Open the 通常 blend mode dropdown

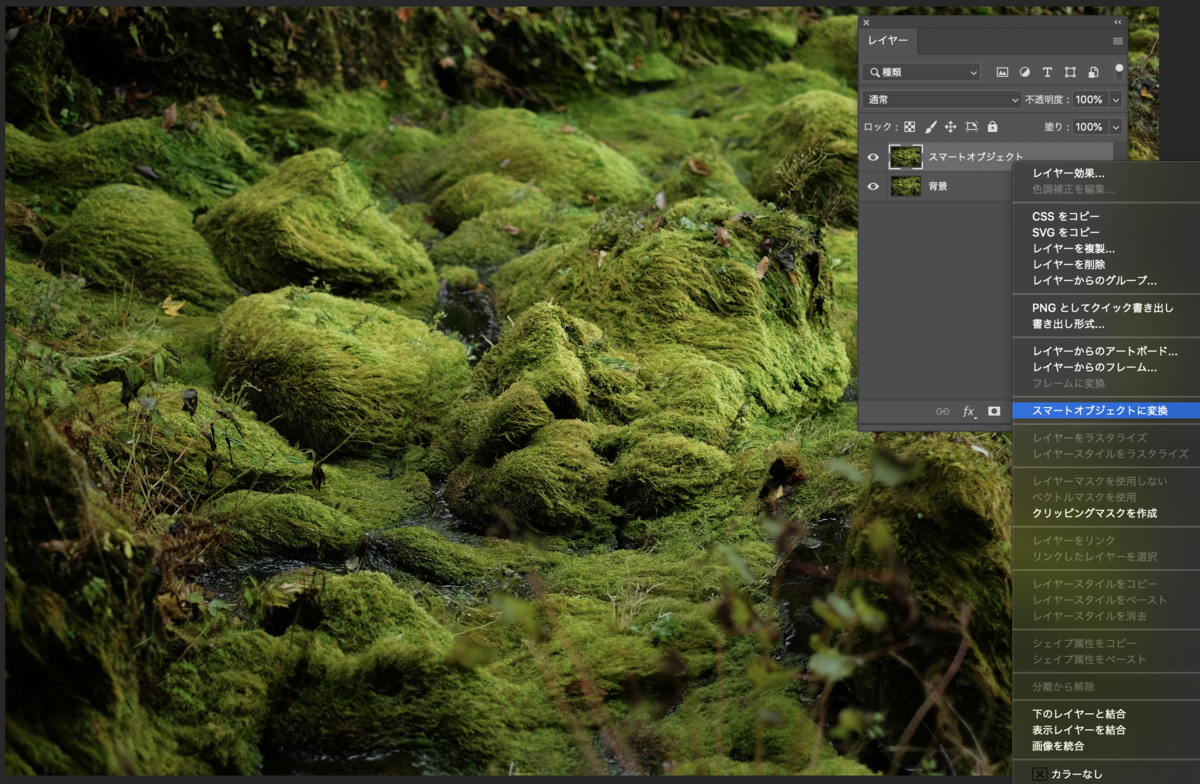[942, 100]
